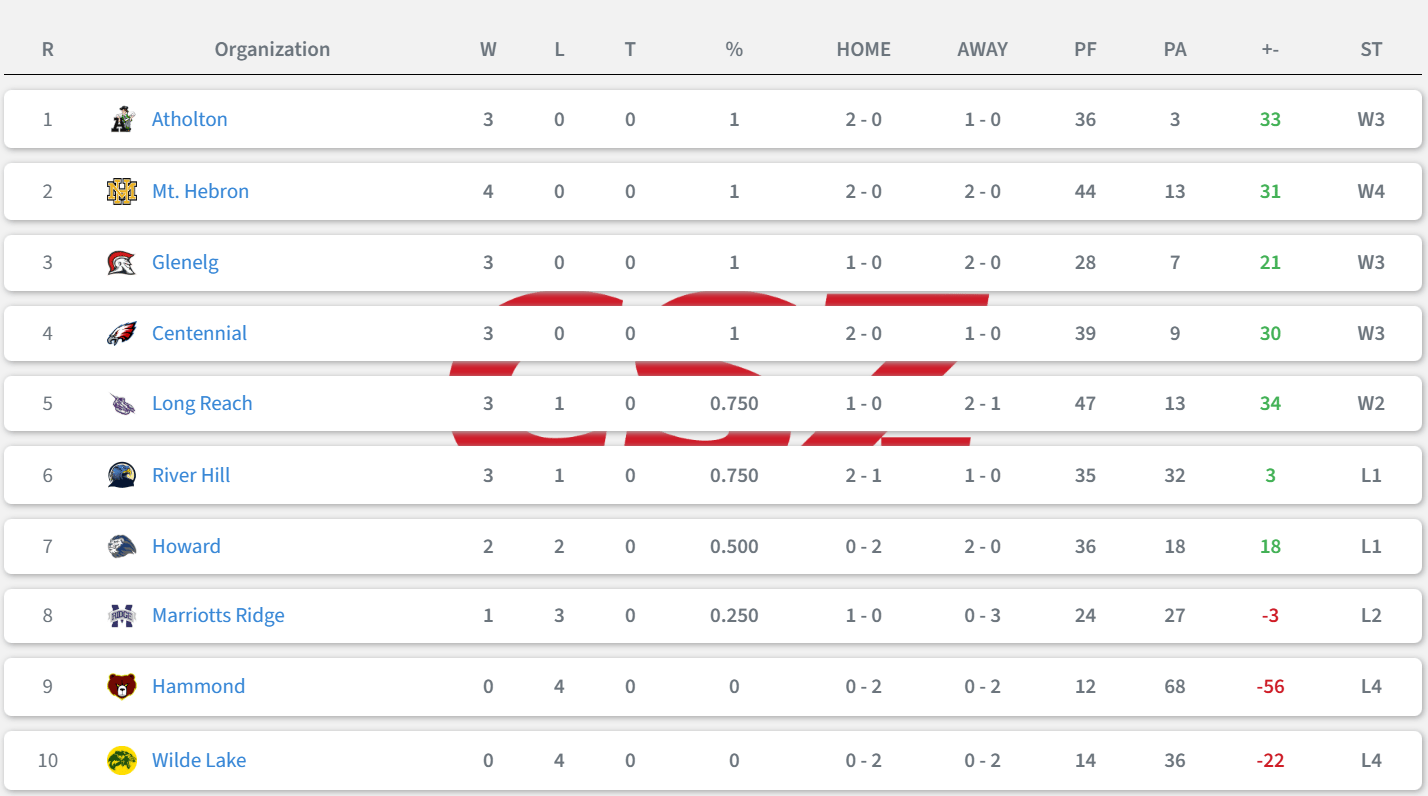Image resolution: width=1428 pixels, height=796 pixels.
Task: Open the Mt. Hebron team page
Action: pos(200,191)
